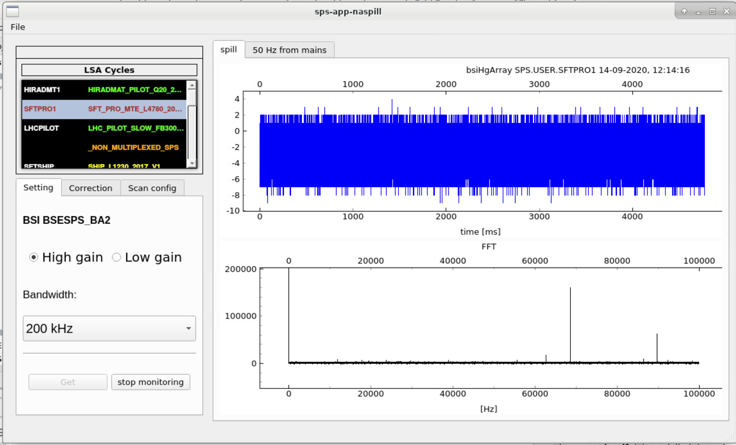This screenshot has height=445, width=736.
Task: Minimize the sps-app-naspill window
Action: point(698,12)
